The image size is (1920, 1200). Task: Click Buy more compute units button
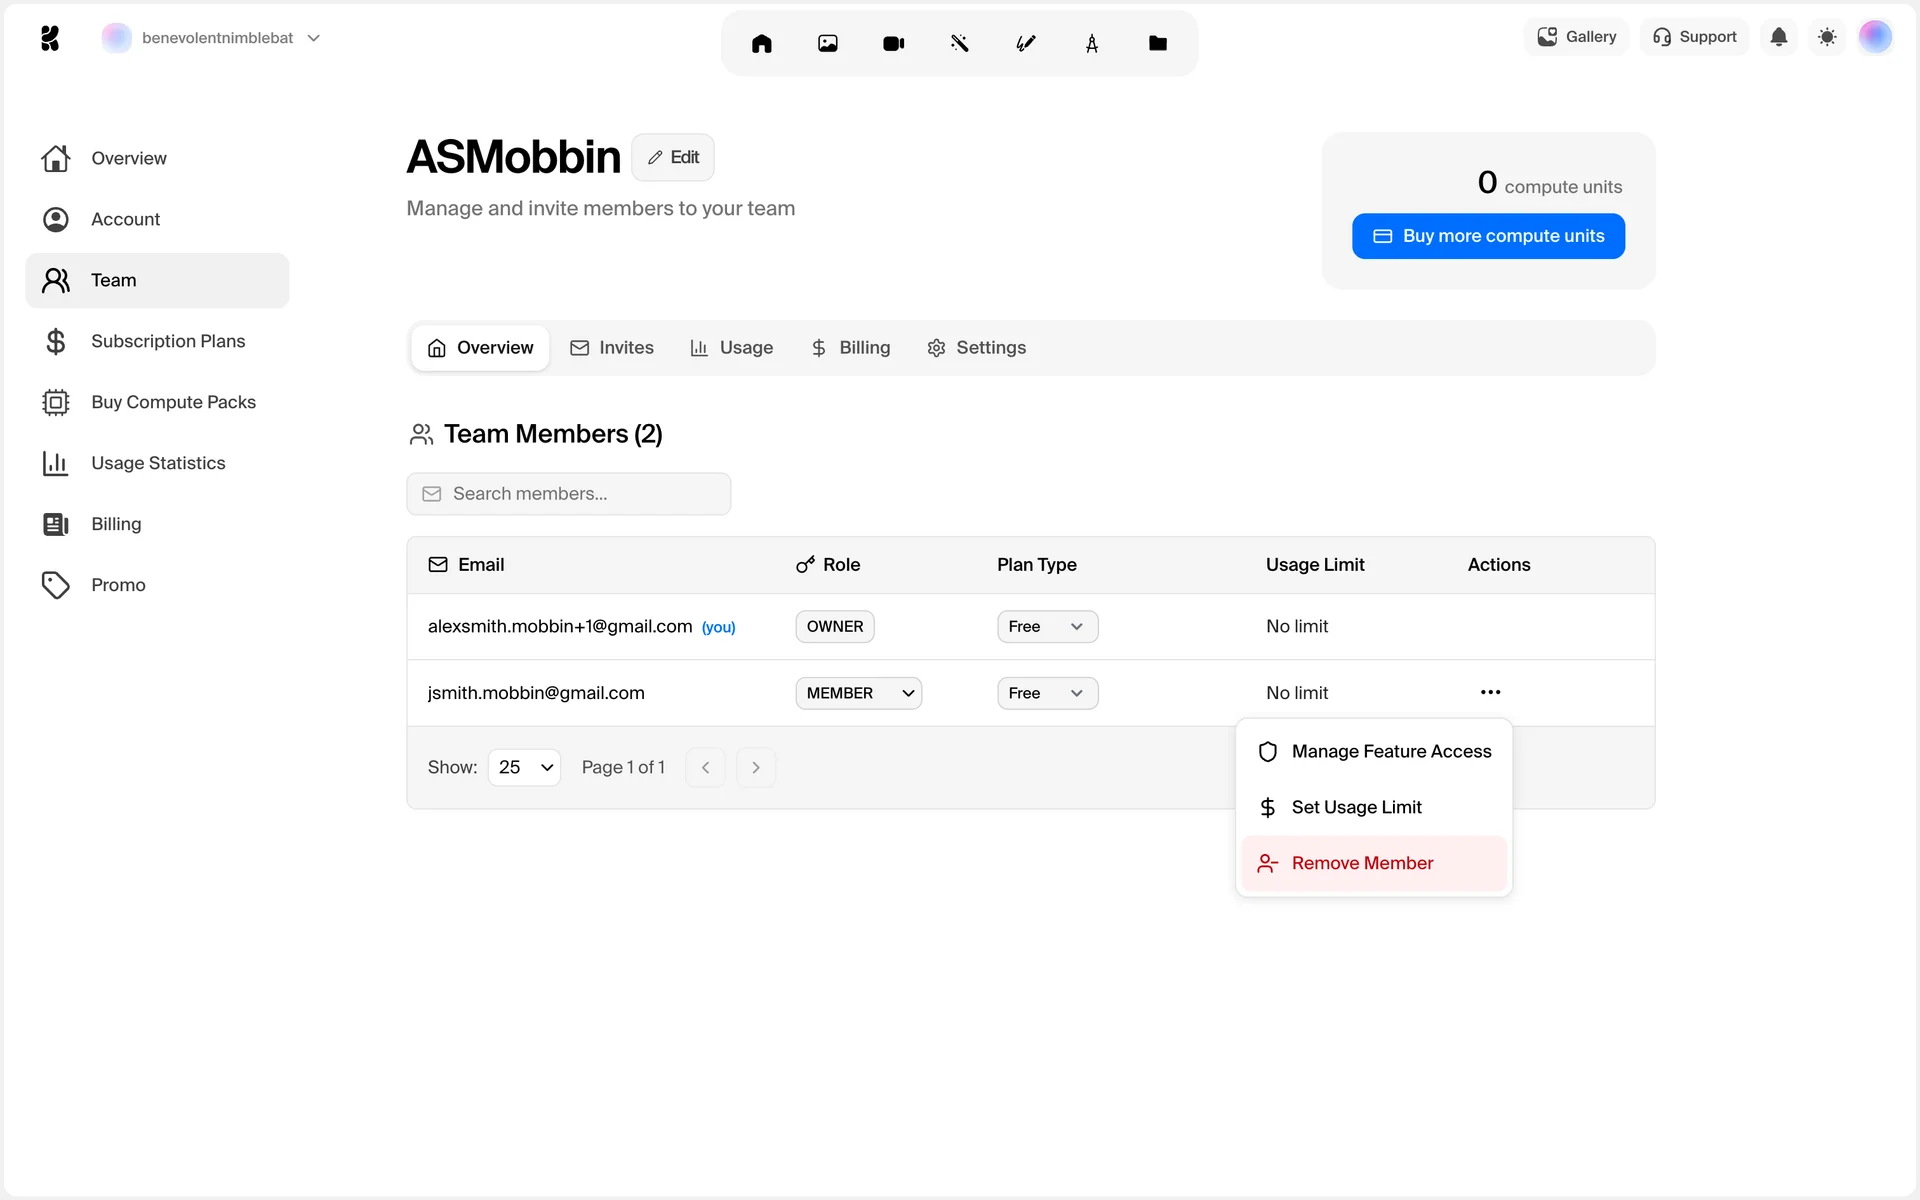click(x=1487, y=236)
